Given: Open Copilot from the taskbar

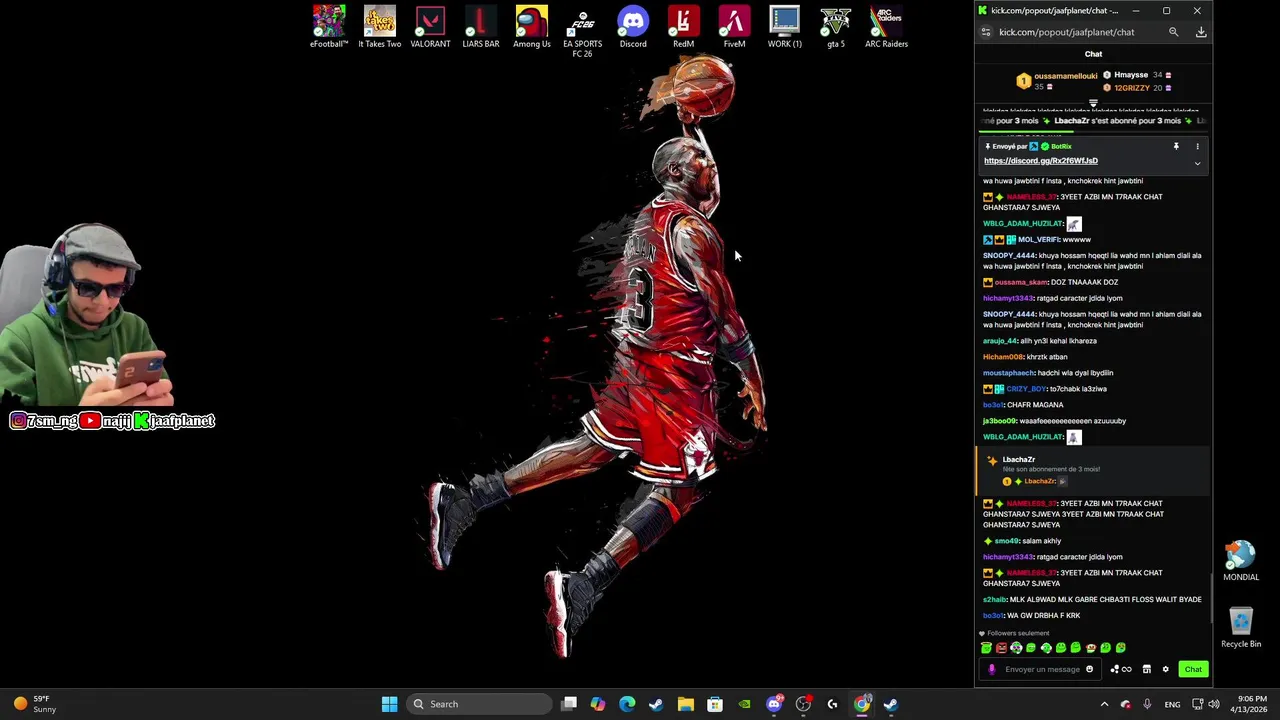Looking at the screenshot, I should click(598, 704).
